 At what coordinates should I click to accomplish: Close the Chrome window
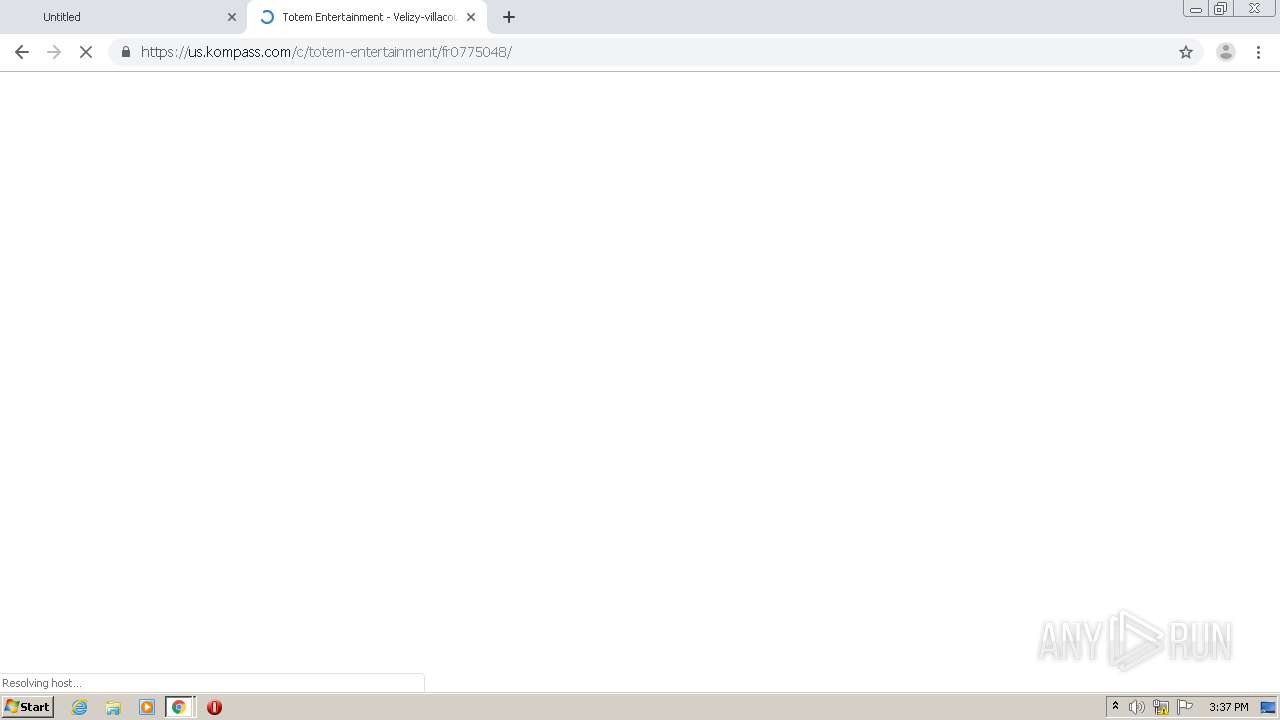pos(1254,9)
